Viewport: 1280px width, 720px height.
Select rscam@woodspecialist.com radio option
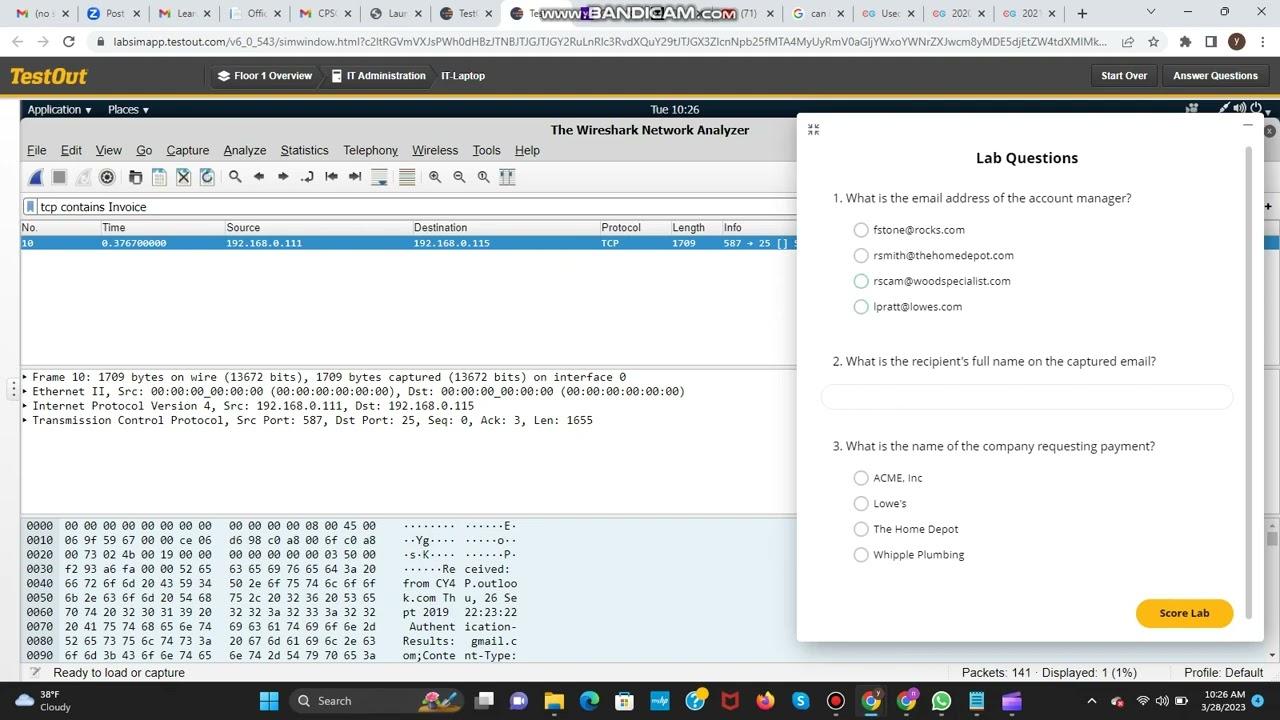(861, 281)
